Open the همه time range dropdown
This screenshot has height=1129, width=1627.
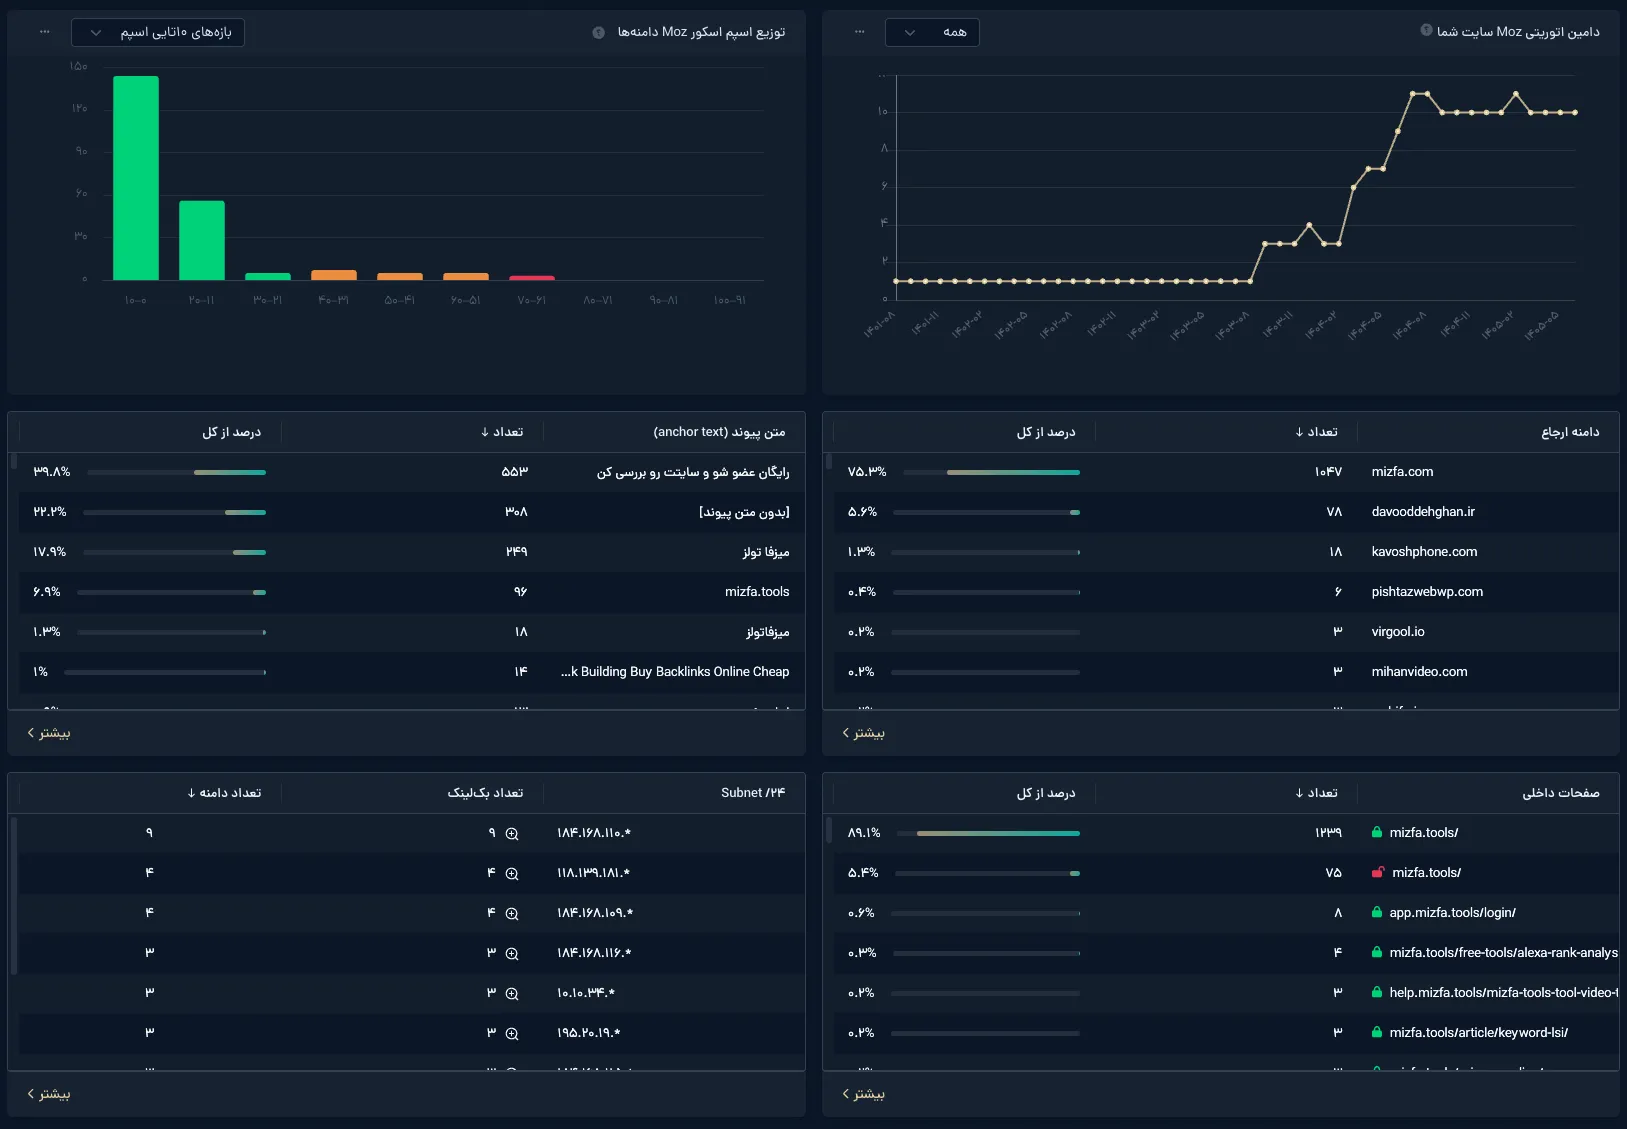(932, 32)
